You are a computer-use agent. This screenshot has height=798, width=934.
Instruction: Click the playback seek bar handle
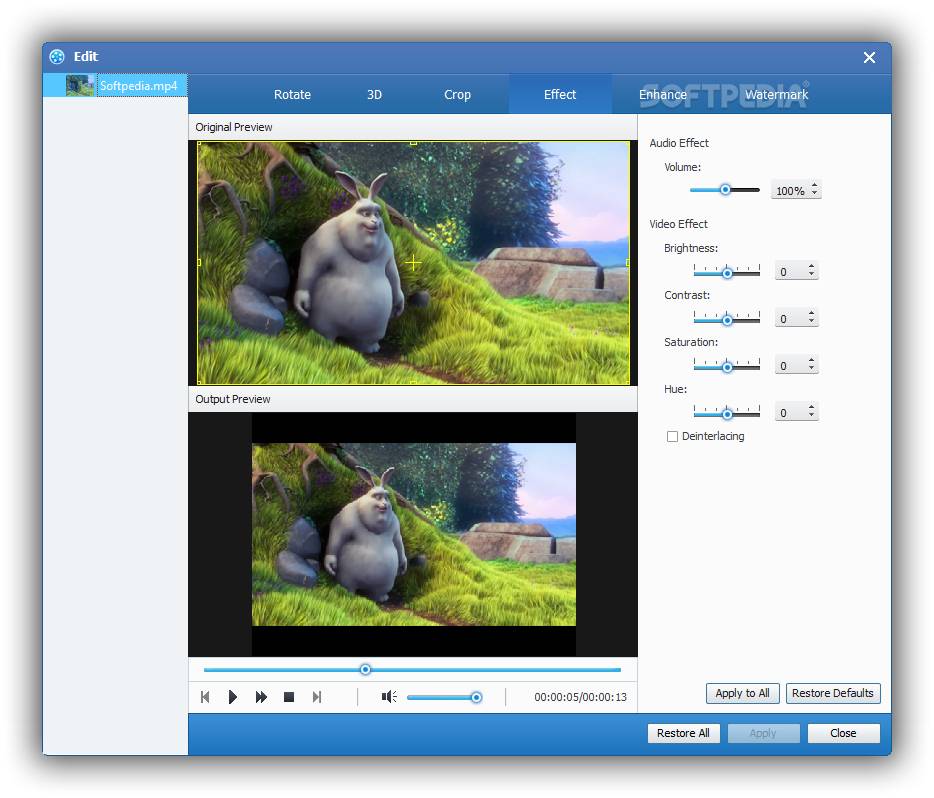point(366,670)
